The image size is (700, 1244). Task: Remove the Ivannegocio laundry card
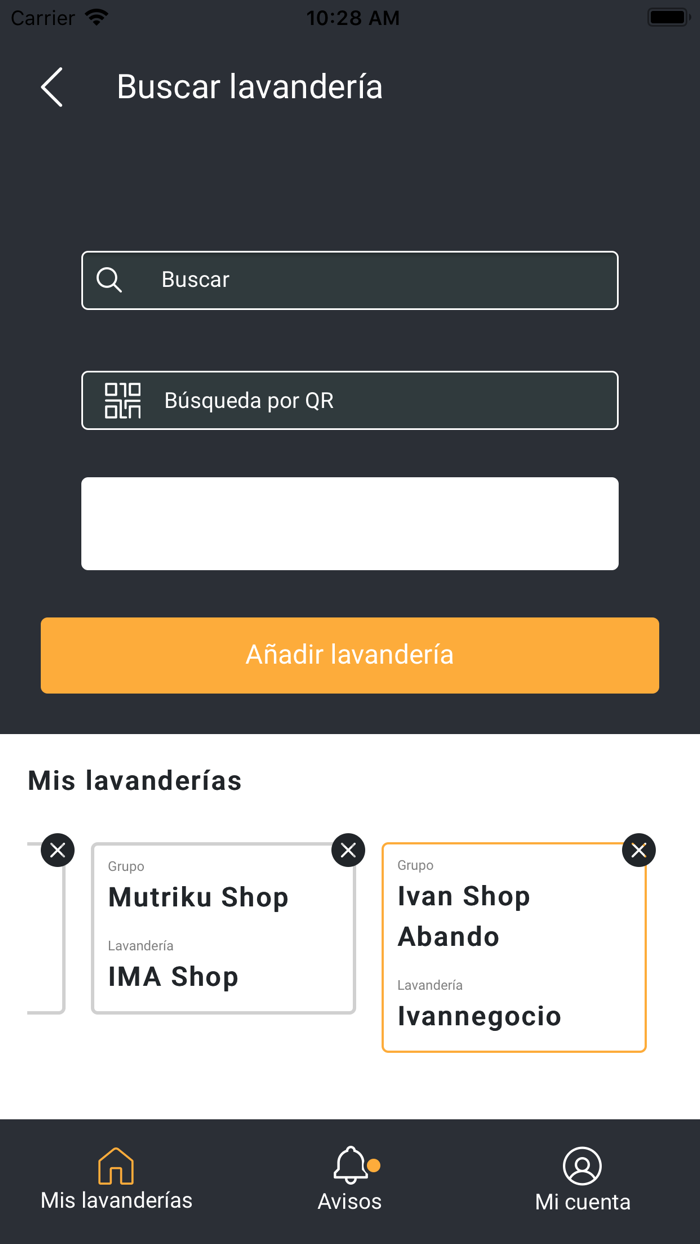click(638, 849)
